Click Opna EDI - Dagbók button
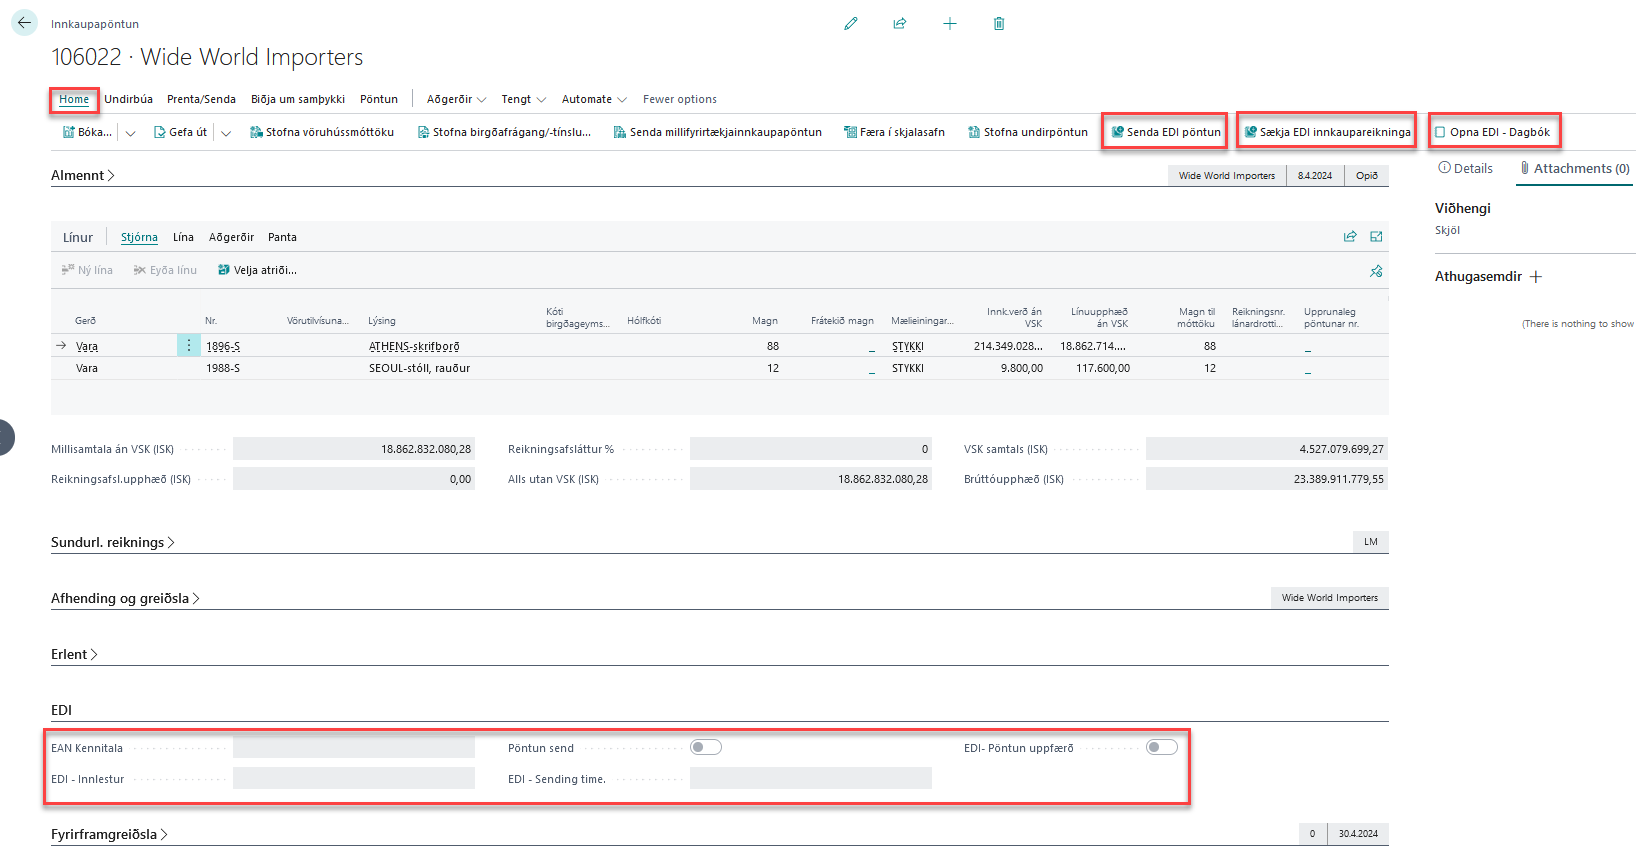Viewport: 1636px width, 851px height. (1494, 132)
